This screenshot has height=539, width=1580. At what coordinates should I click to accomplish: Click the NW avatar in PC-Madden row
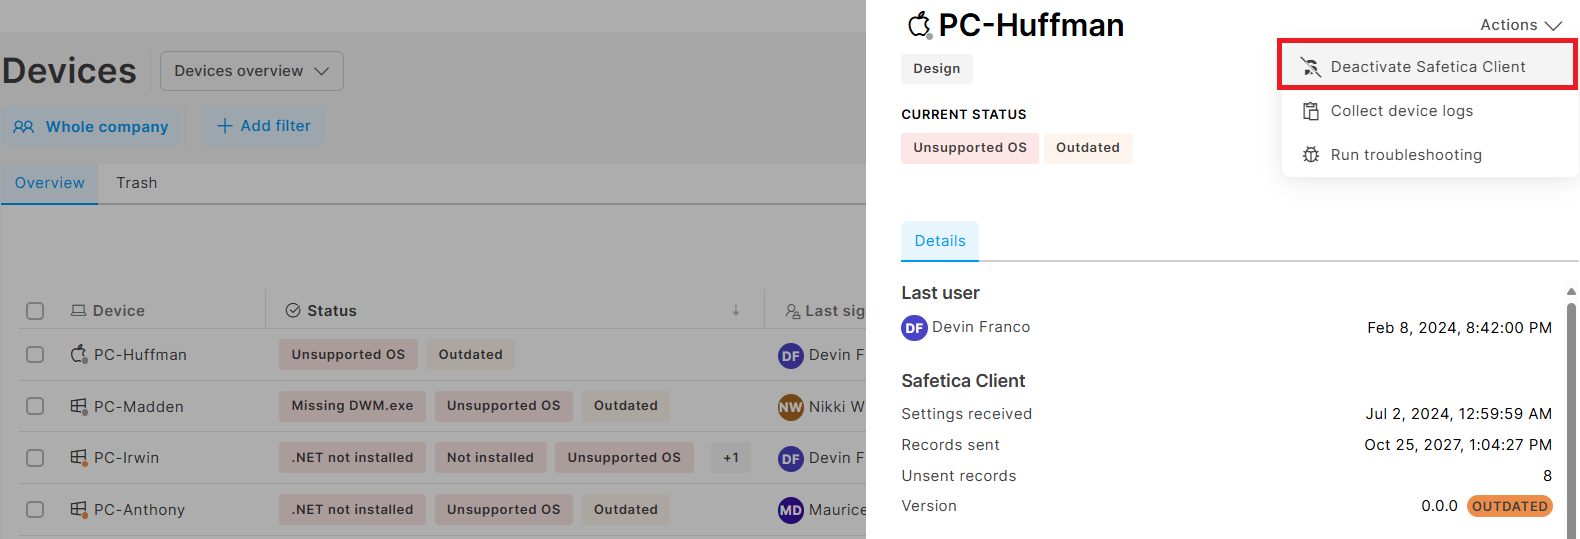coord(791,407)
